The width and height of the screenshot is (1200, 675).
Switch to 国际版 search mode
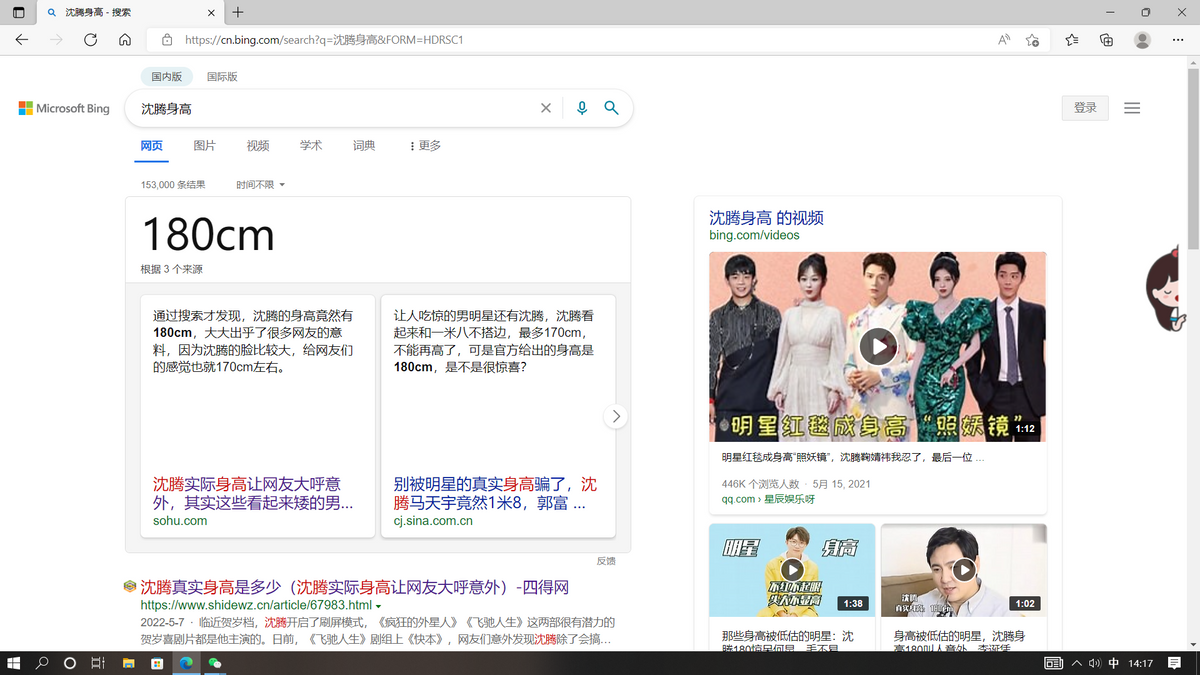(222, 76)
